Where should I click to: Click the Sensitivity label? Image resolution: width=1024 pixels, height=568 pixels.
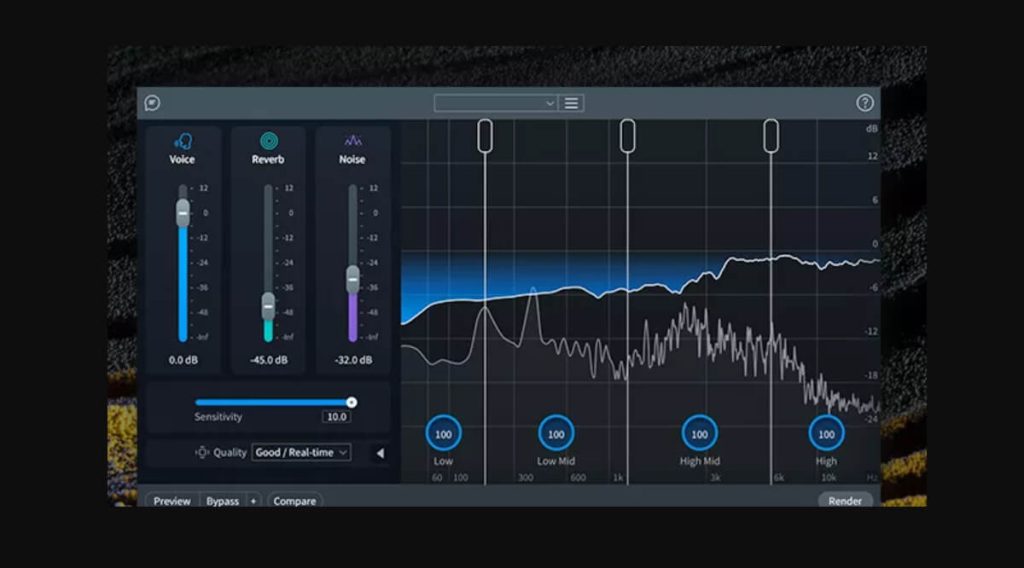tap(218, 417)
